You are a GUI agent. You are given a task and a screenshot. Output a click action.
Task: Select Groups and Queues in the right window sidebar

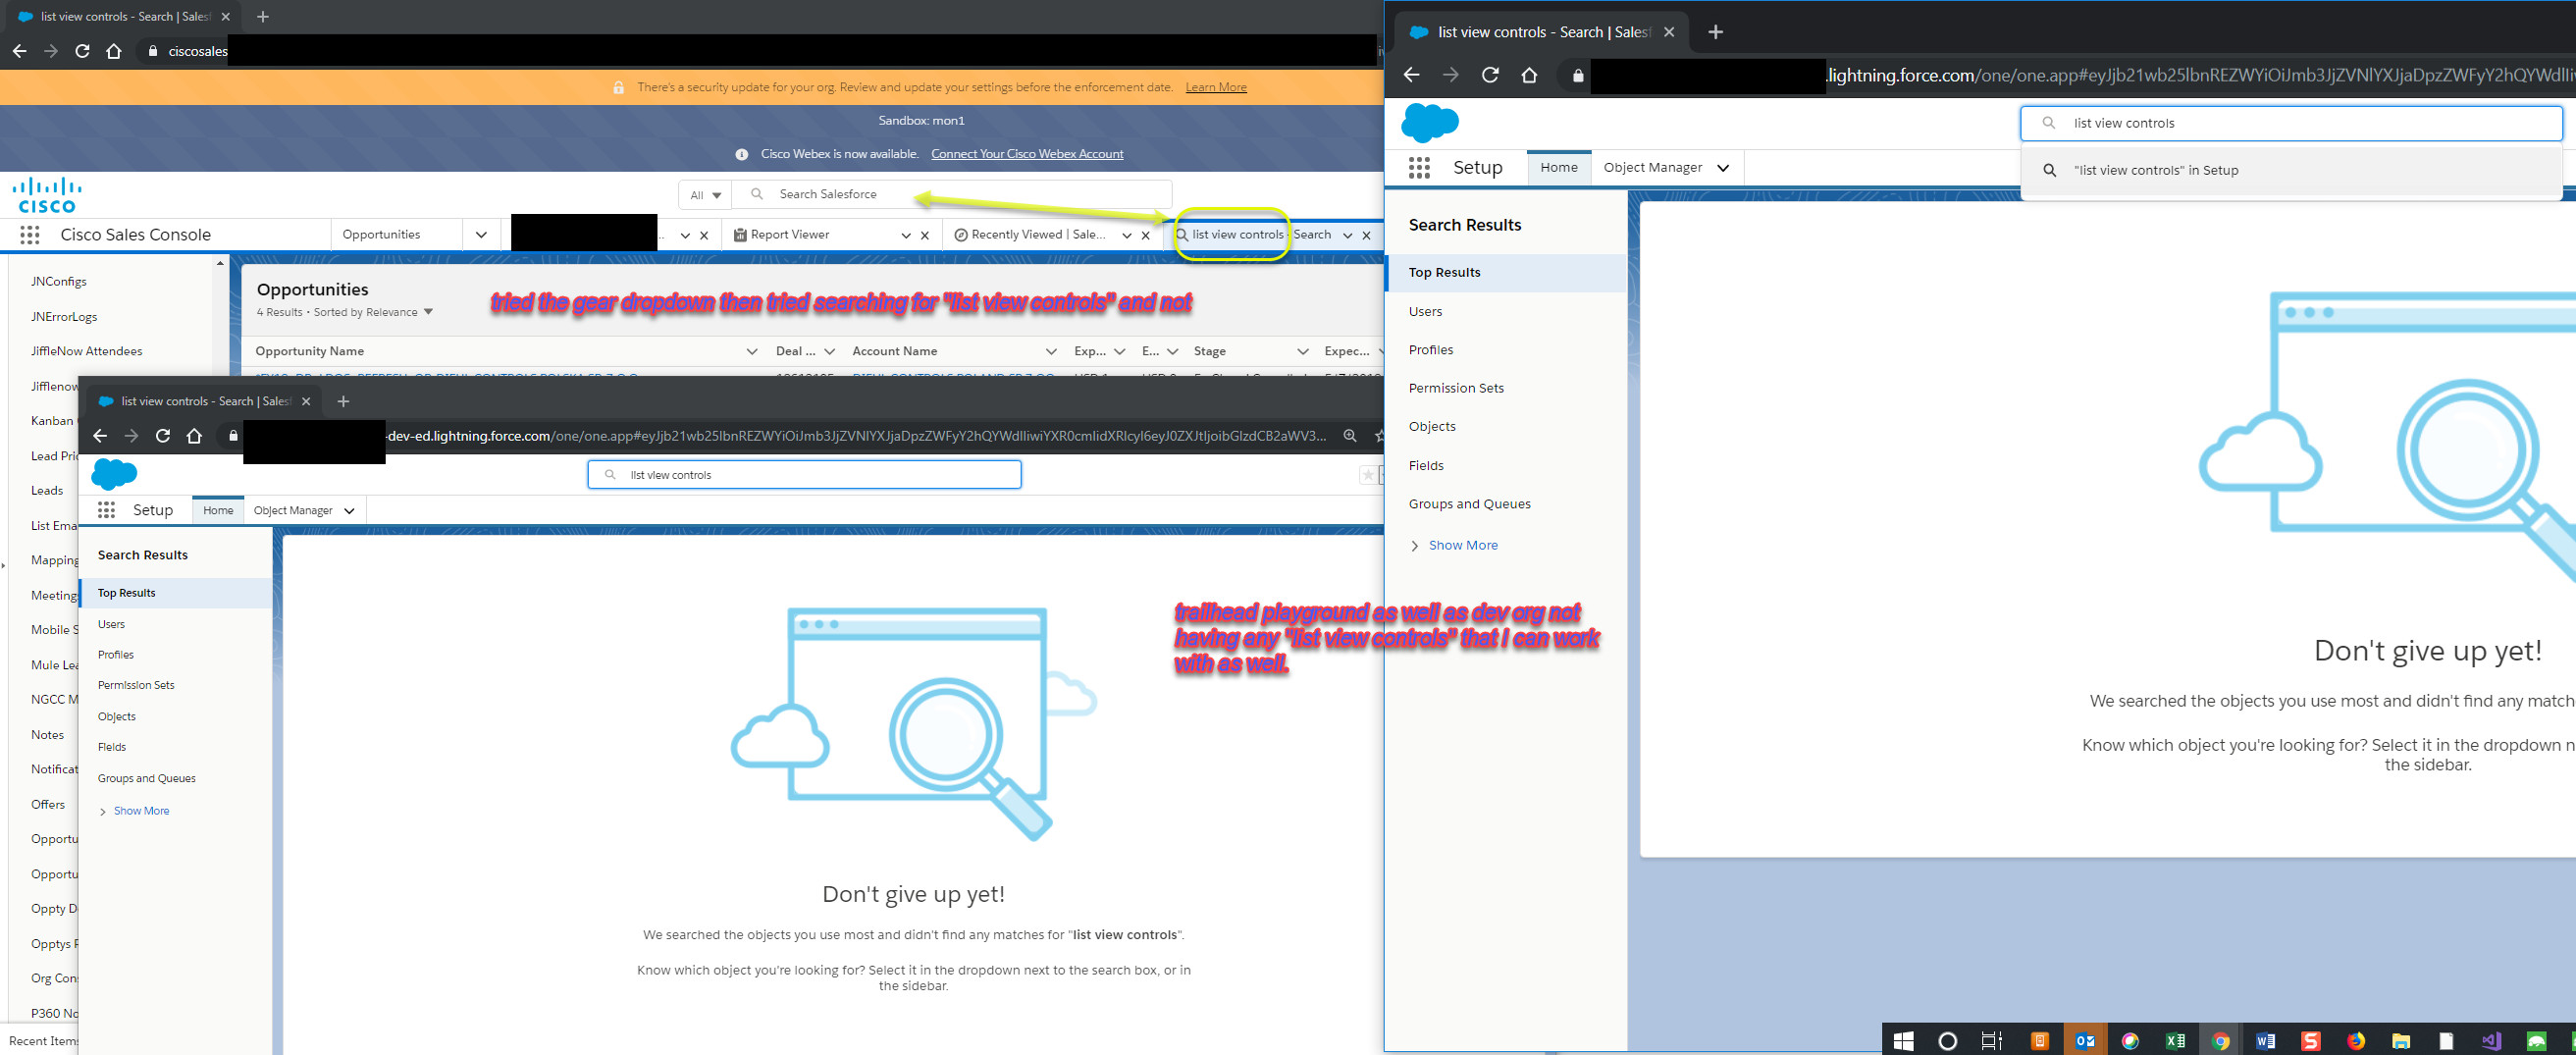pos(1469,504)
